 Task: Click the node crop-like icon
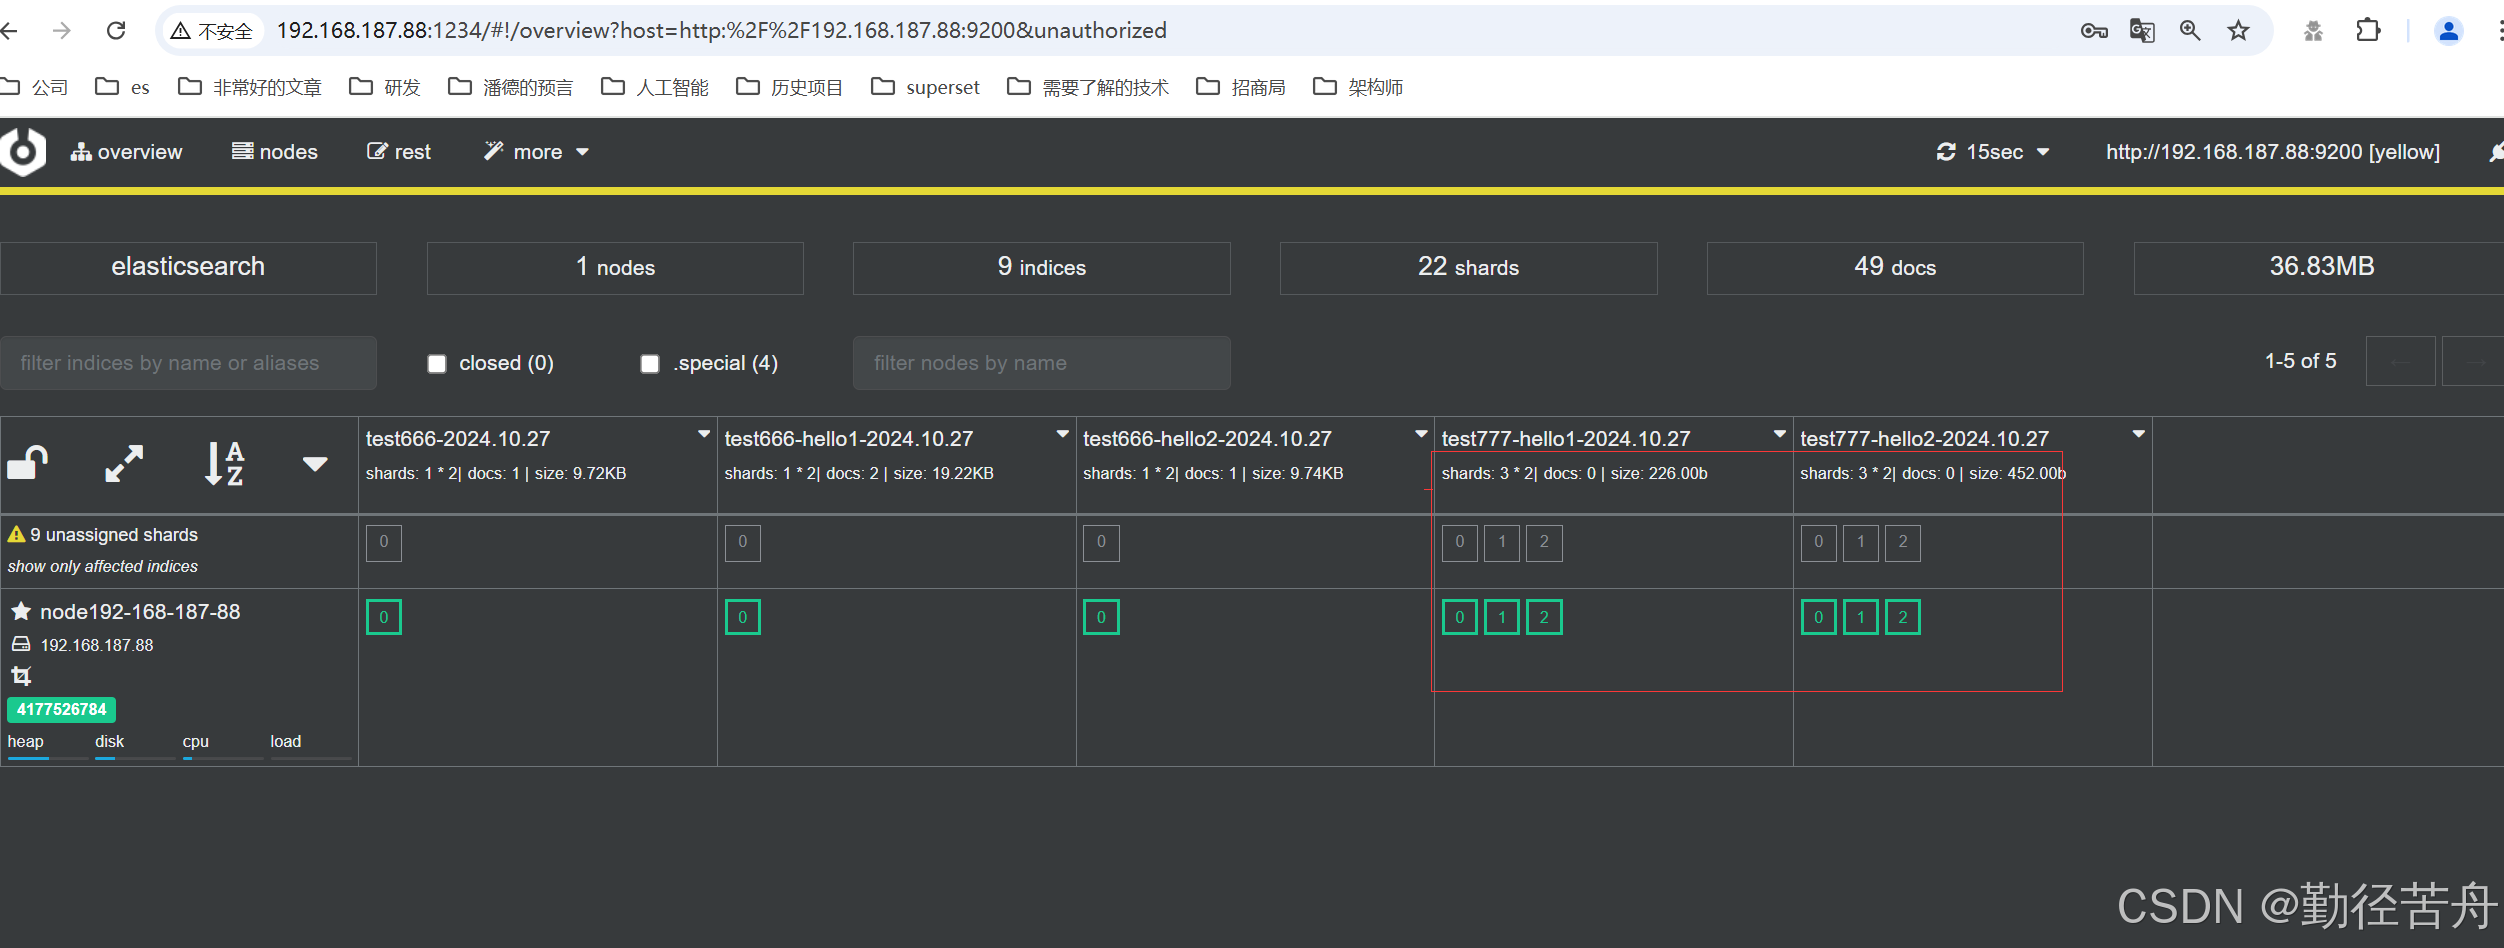[x=21, y=676]
